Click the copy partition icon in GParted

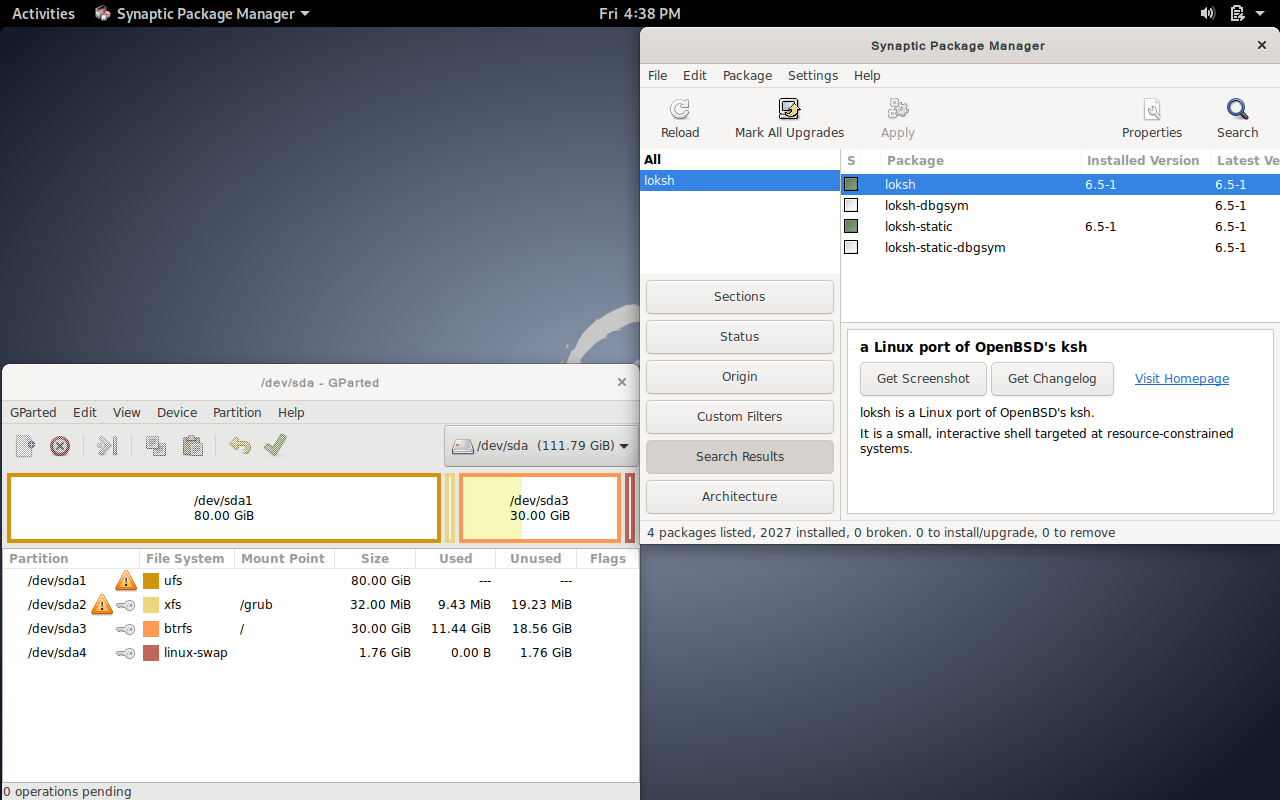coord(155,446)
